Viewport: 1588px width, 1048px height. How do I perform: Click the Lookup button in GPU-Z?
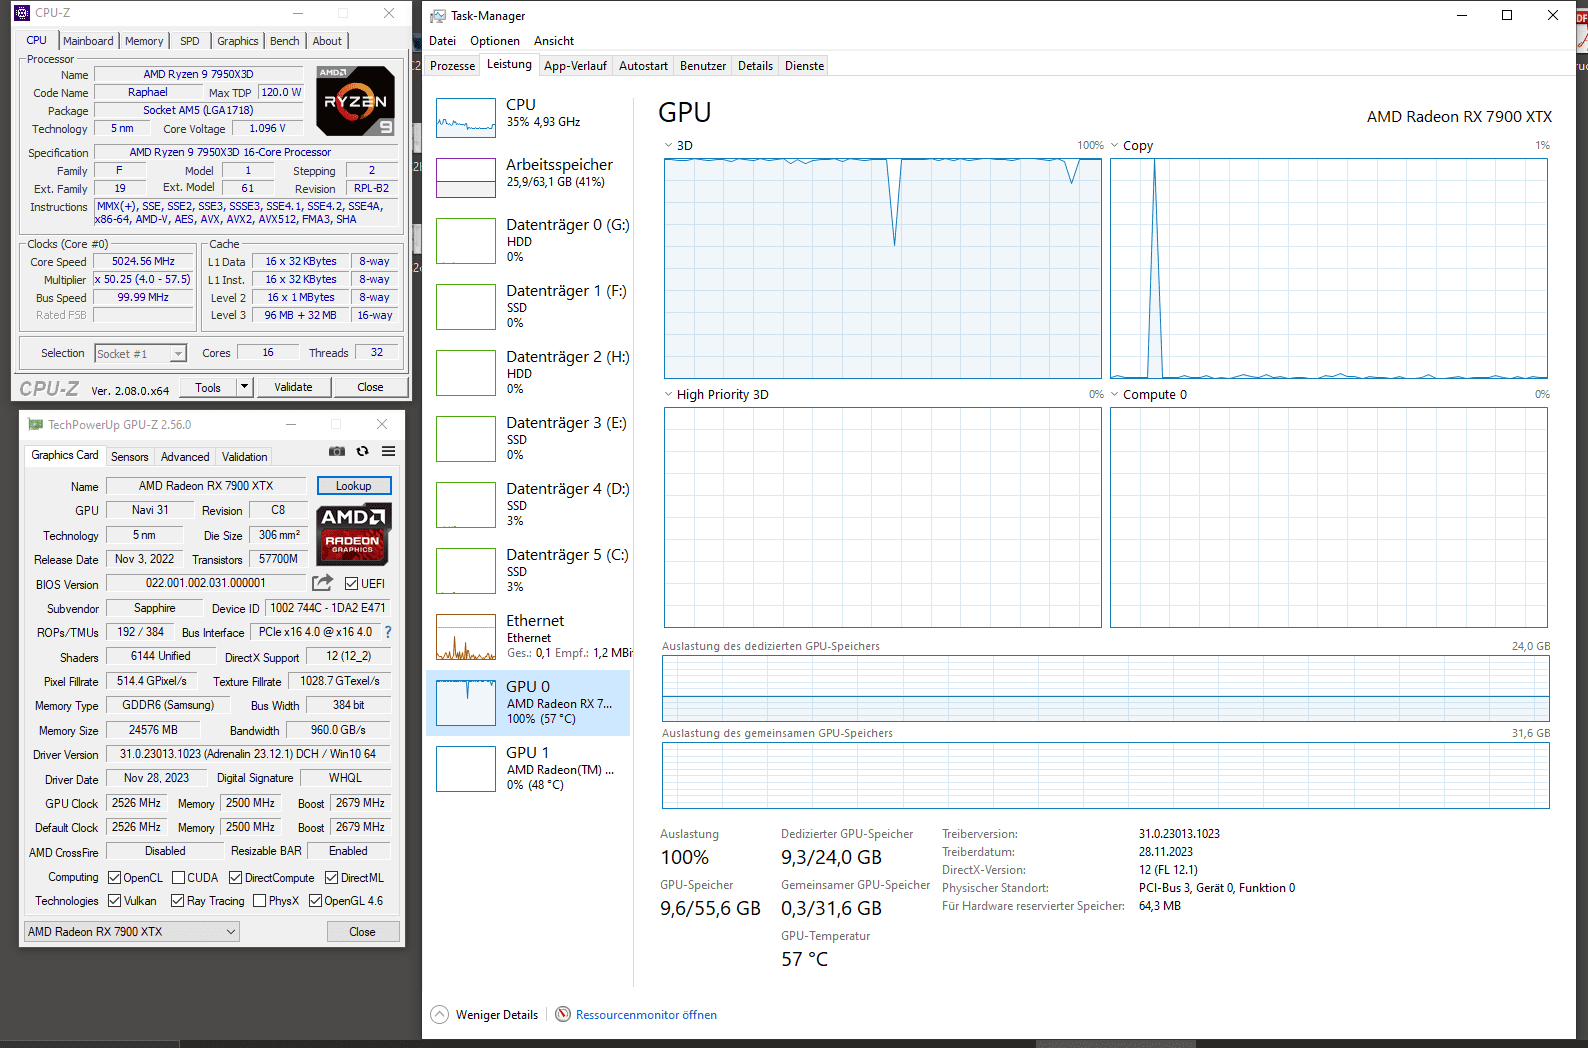click(354, 486)
